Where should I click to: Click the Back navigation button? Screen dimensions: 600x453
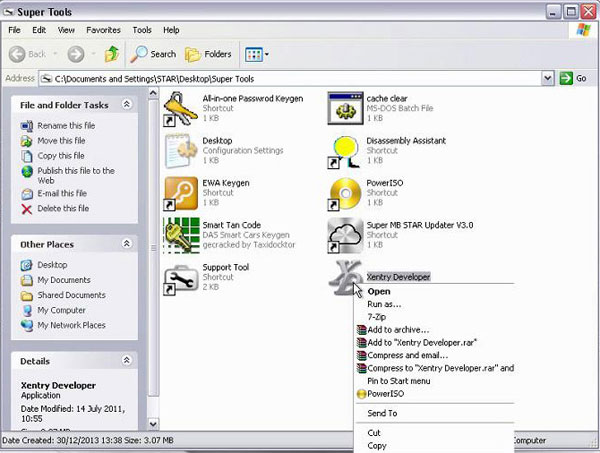tap(27, 54)
